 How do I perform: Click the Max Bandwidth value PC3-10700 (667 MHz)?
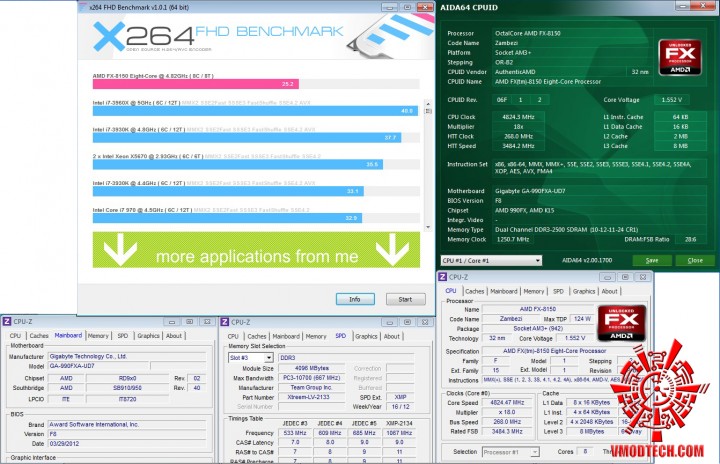click(311, 378)
